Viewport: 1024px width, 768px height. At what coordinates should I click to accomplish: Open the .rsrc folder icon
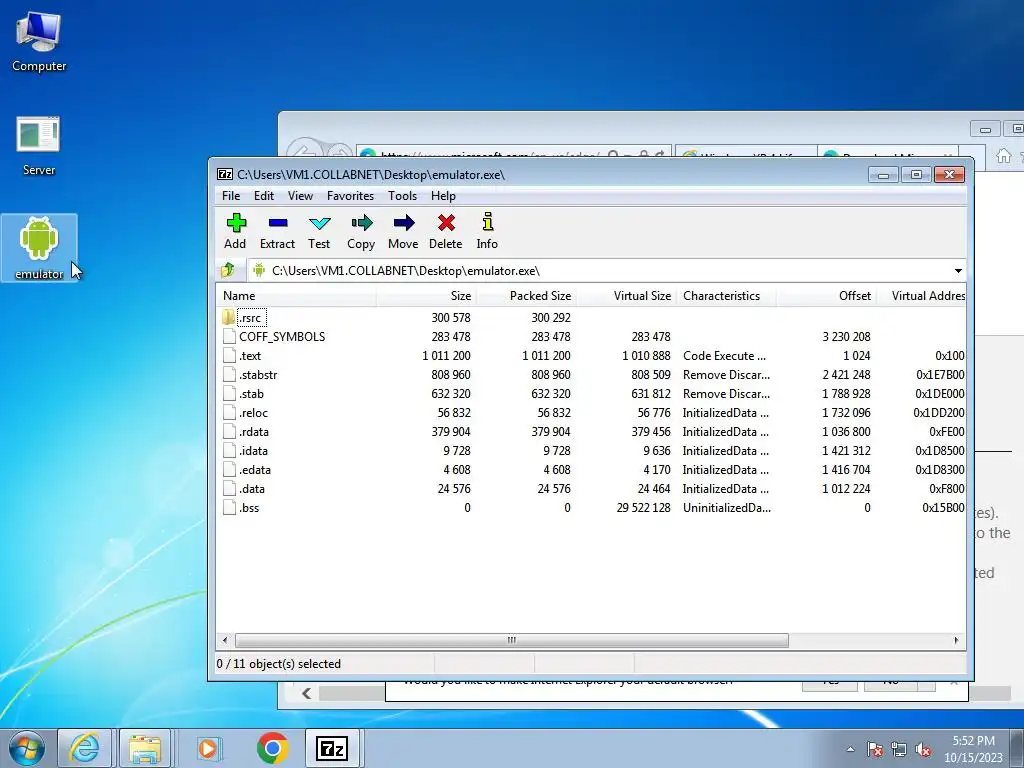pos(228,317)
